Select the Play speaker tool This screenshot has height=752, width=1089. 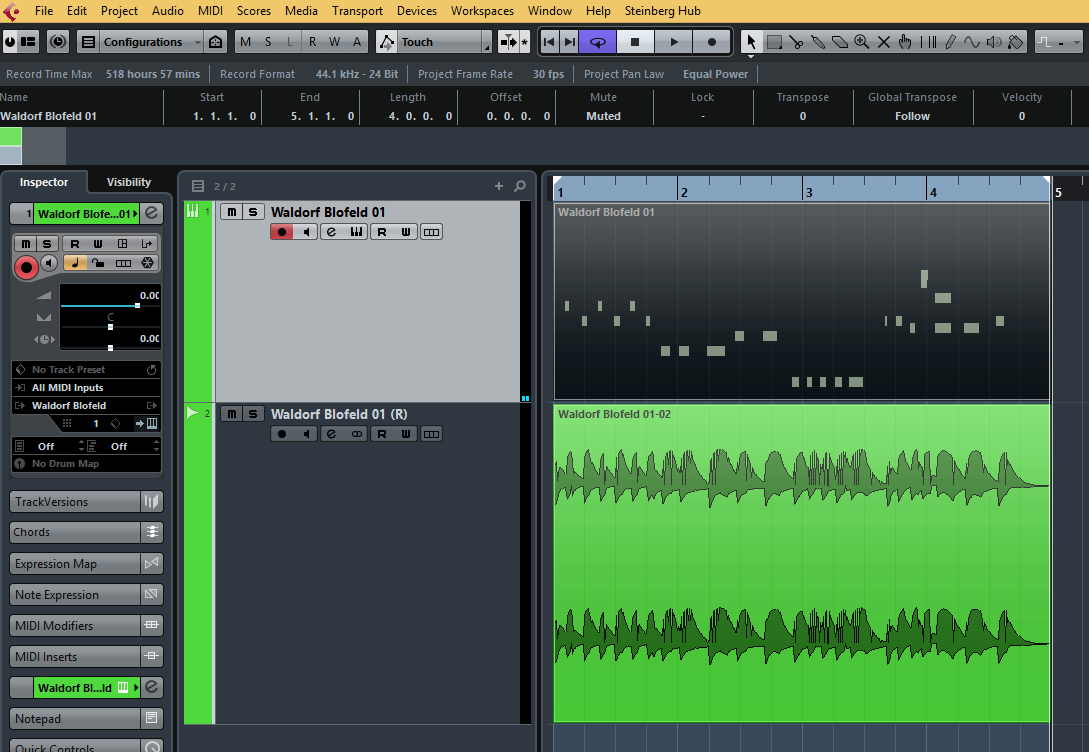pyautogui.click(x=994, y=42)
